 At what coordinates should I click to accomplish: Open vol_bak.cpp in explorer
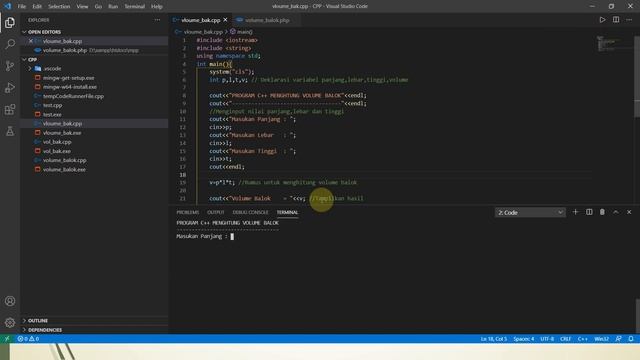[x=57, y=142]
